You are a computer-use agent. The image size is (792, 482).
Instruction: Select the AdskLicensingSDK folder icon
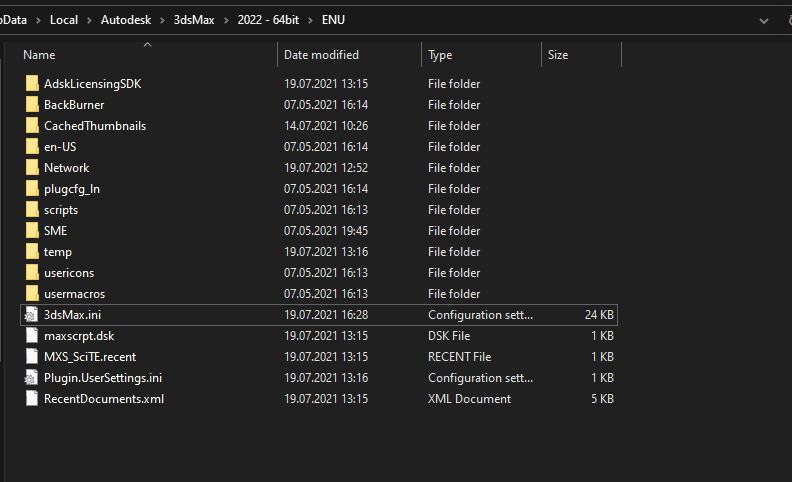pos(32,83)
